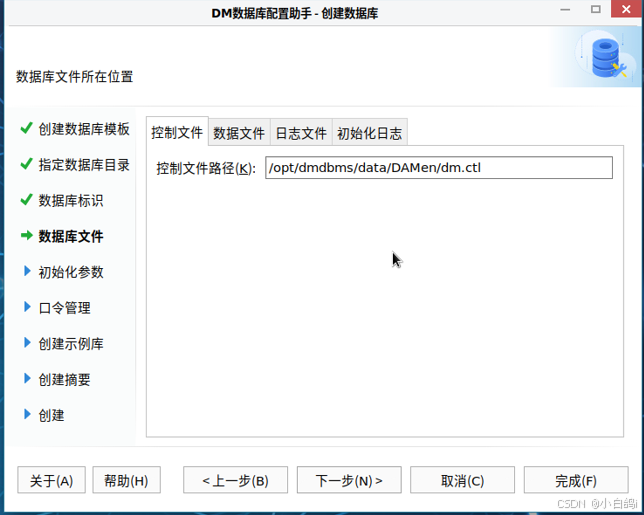
Task: Go back with 上一步(B) button
Action: click(x=235, y=480)
